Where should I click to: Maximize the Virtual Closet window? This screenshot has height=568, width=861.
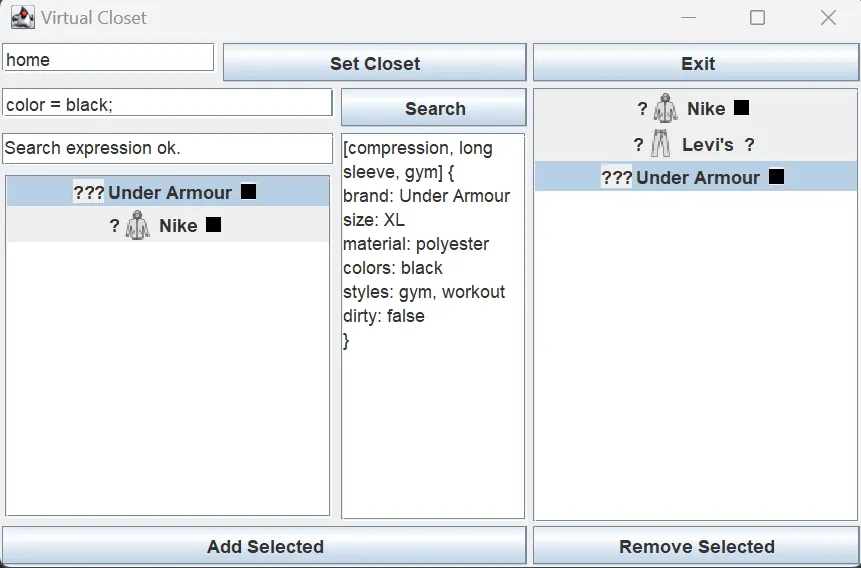pyautogui.click(x=758, y=18)
